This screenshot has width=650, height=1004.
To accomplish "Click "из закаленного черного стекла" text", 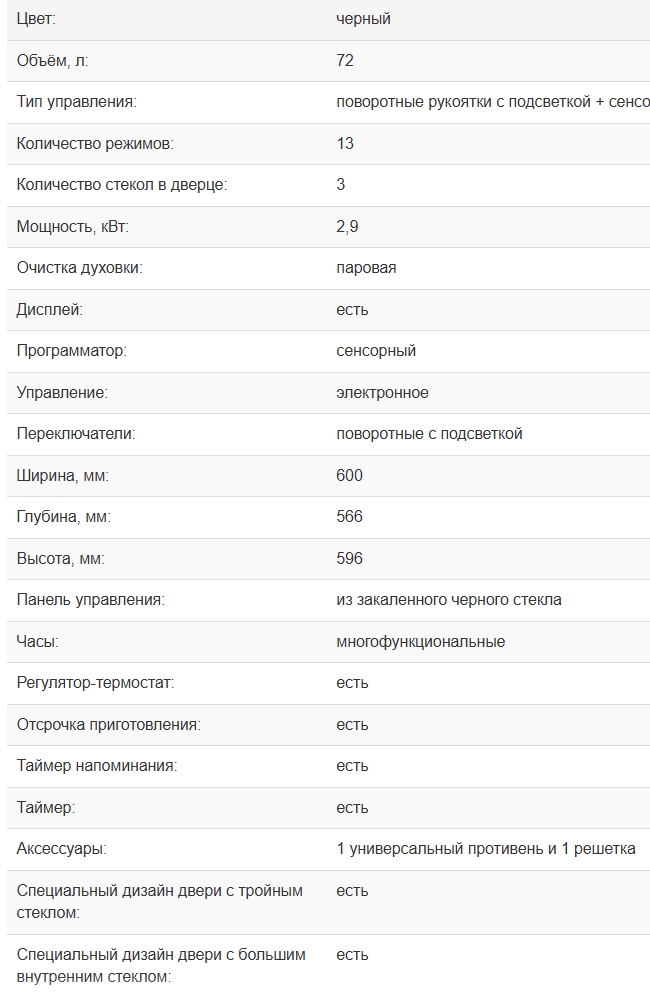I will 449,600.
